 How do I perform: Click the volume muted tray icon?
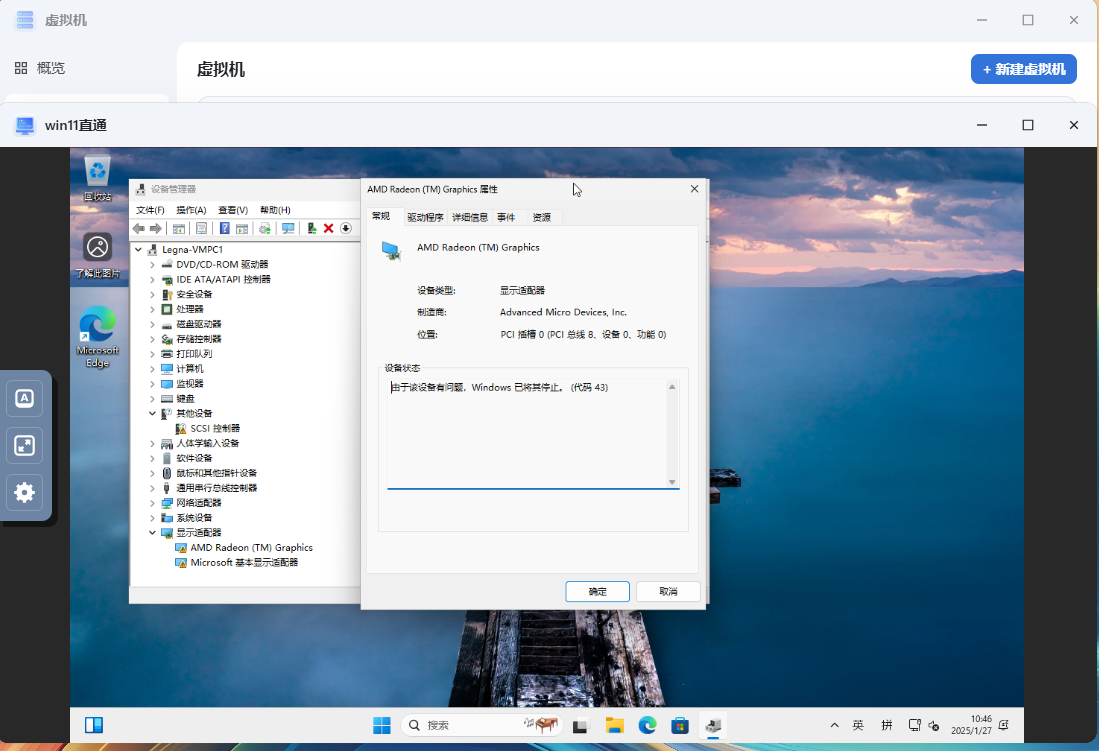[x=934, y=725]
